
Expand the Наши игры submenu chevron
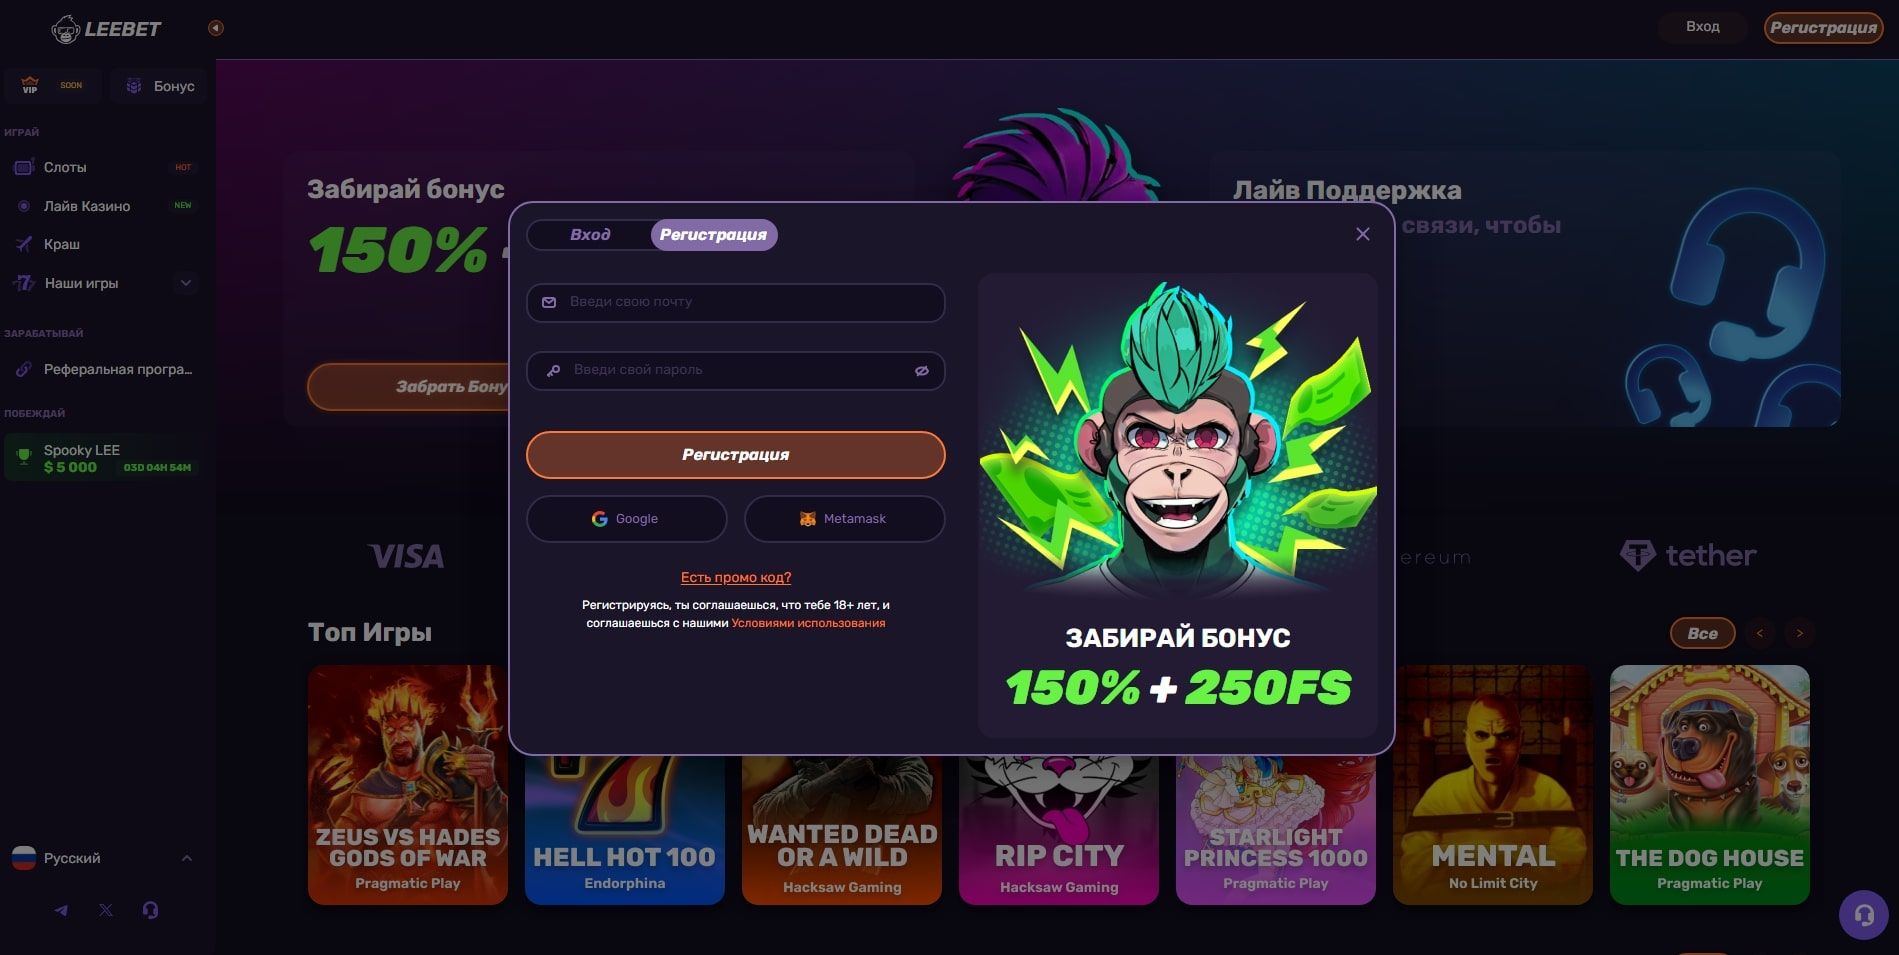pos(186,283)
